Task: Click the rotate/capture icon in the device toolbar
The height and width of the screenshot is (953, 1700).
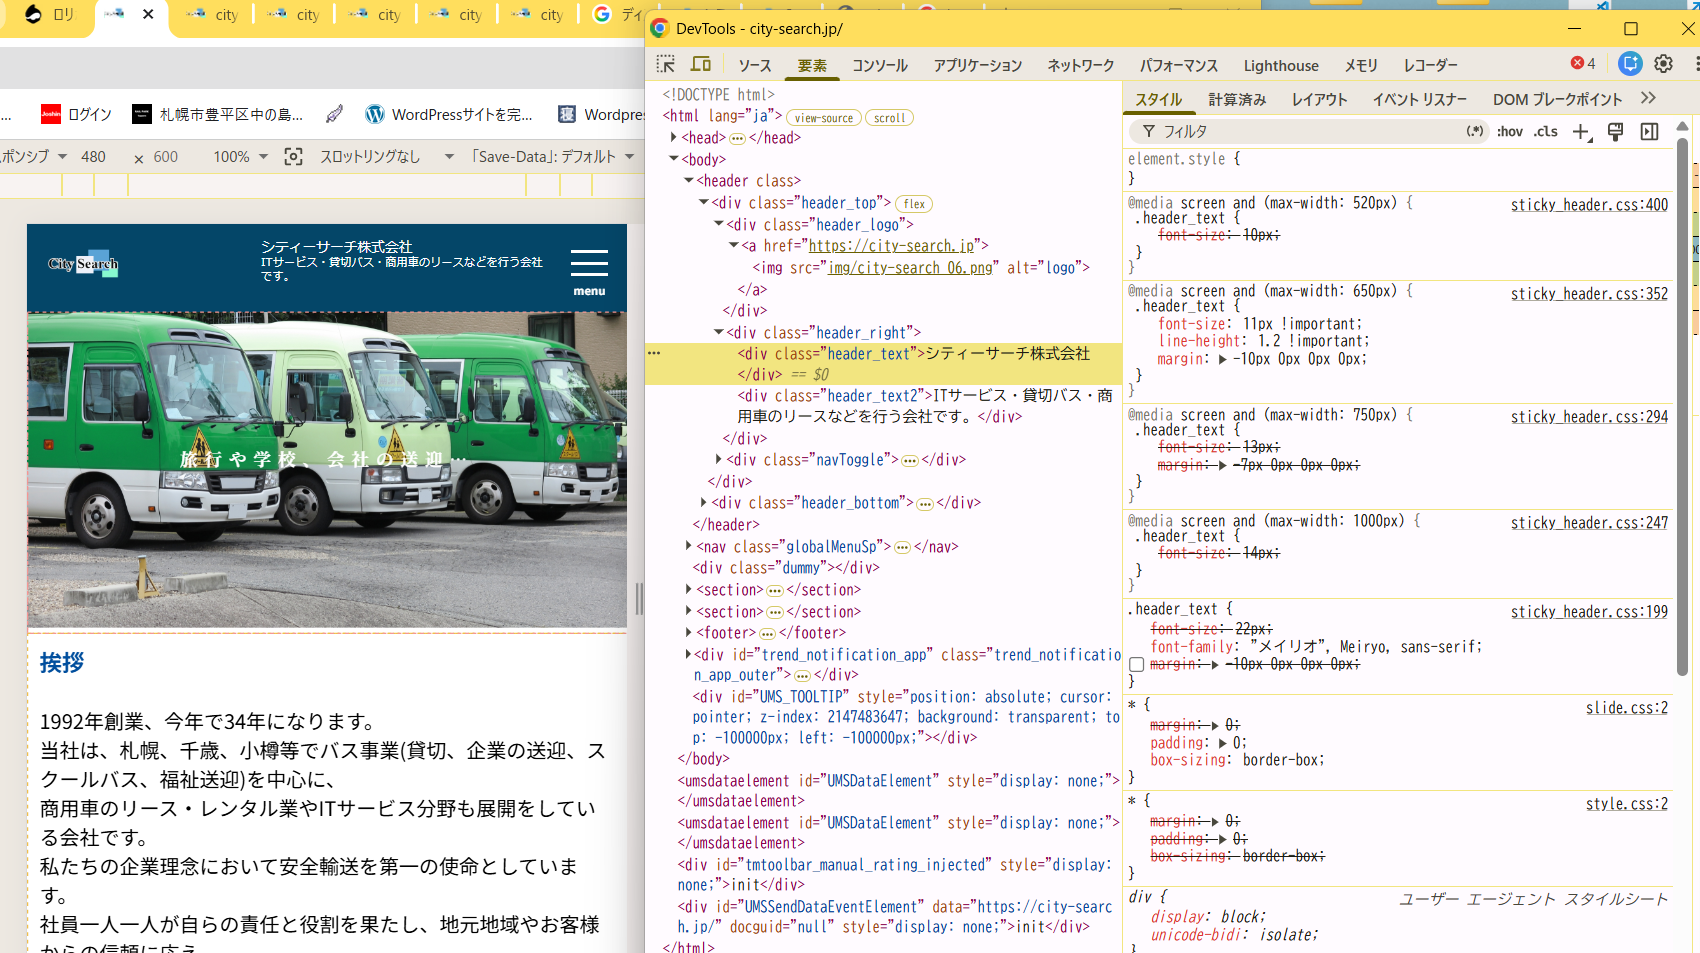Action: [x=293, y=157]
